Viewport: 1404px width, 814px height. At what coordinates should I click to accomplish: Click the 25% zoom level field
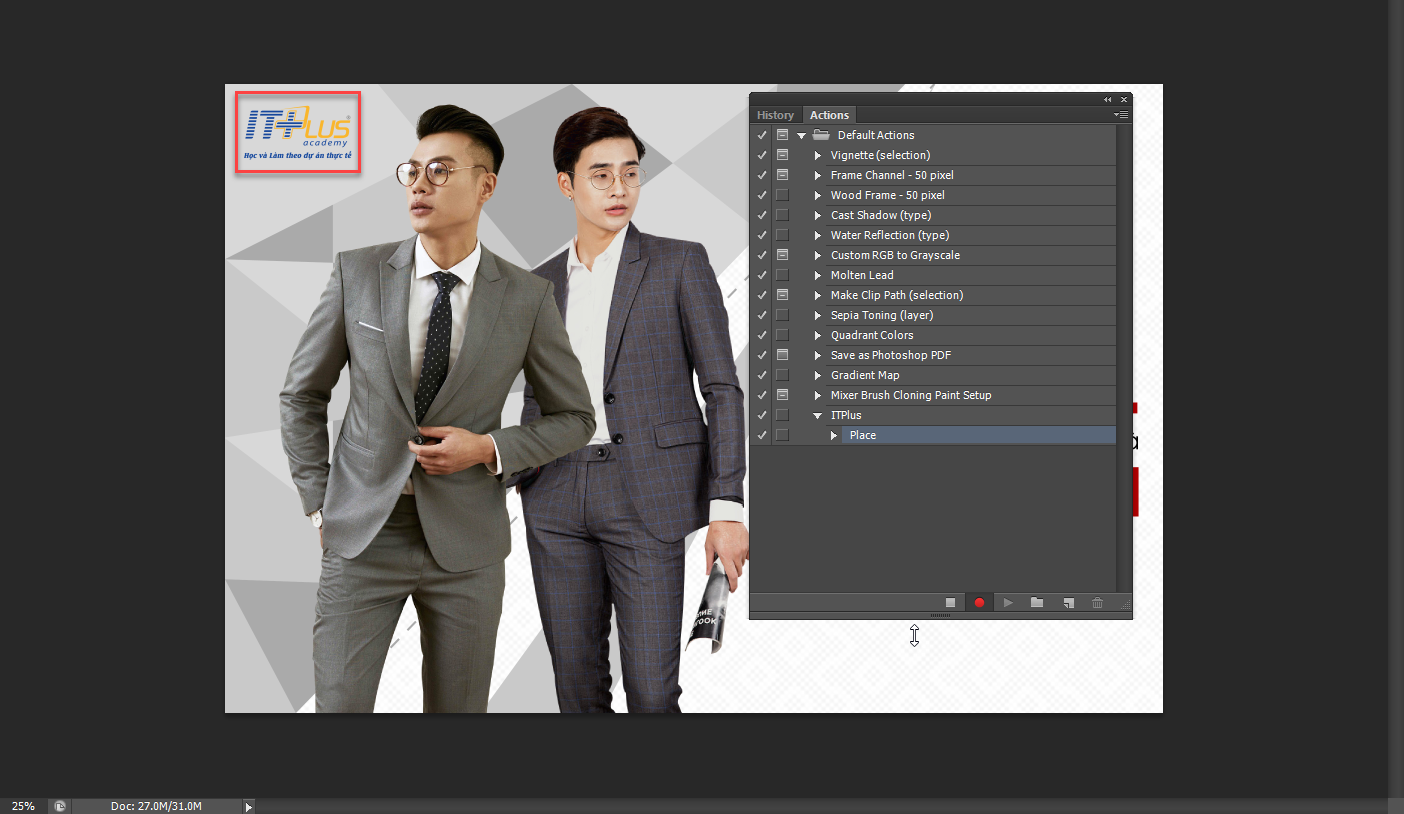point(23,806)
